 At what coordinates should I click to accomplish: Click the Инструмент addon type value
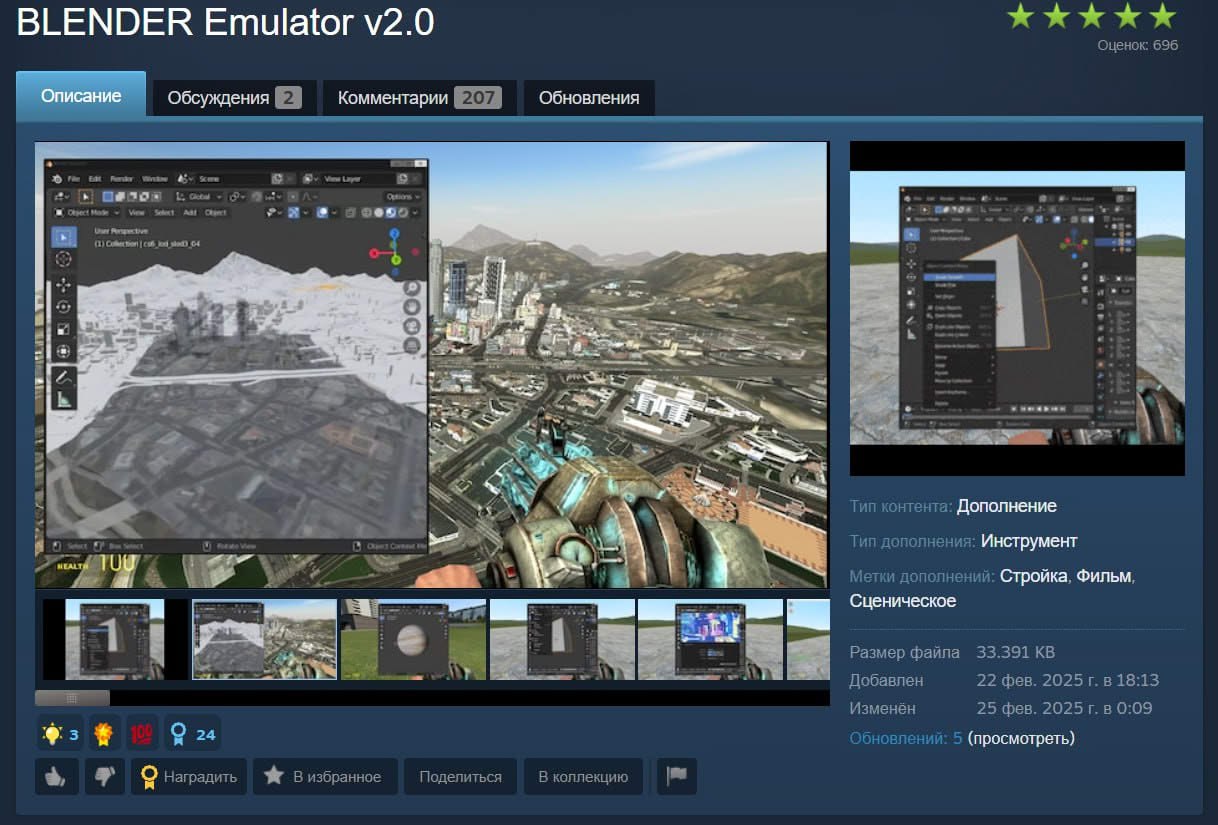tap(1029, 541)
